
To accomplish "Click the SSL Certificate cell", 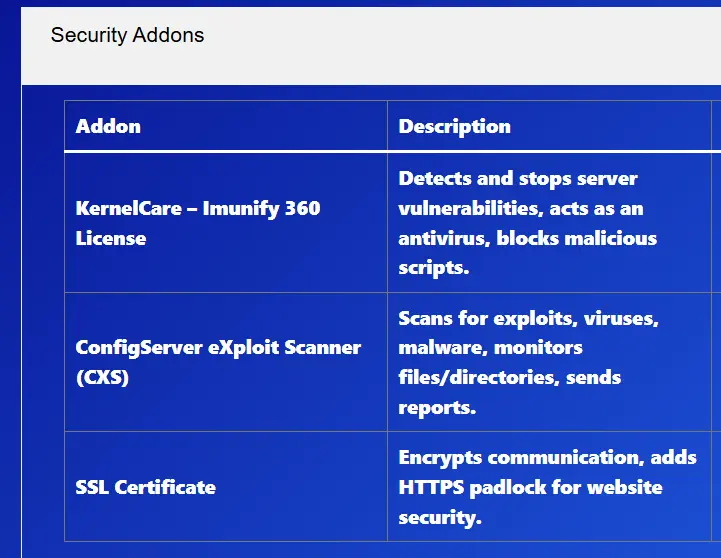I will click(x=226, y=487).
